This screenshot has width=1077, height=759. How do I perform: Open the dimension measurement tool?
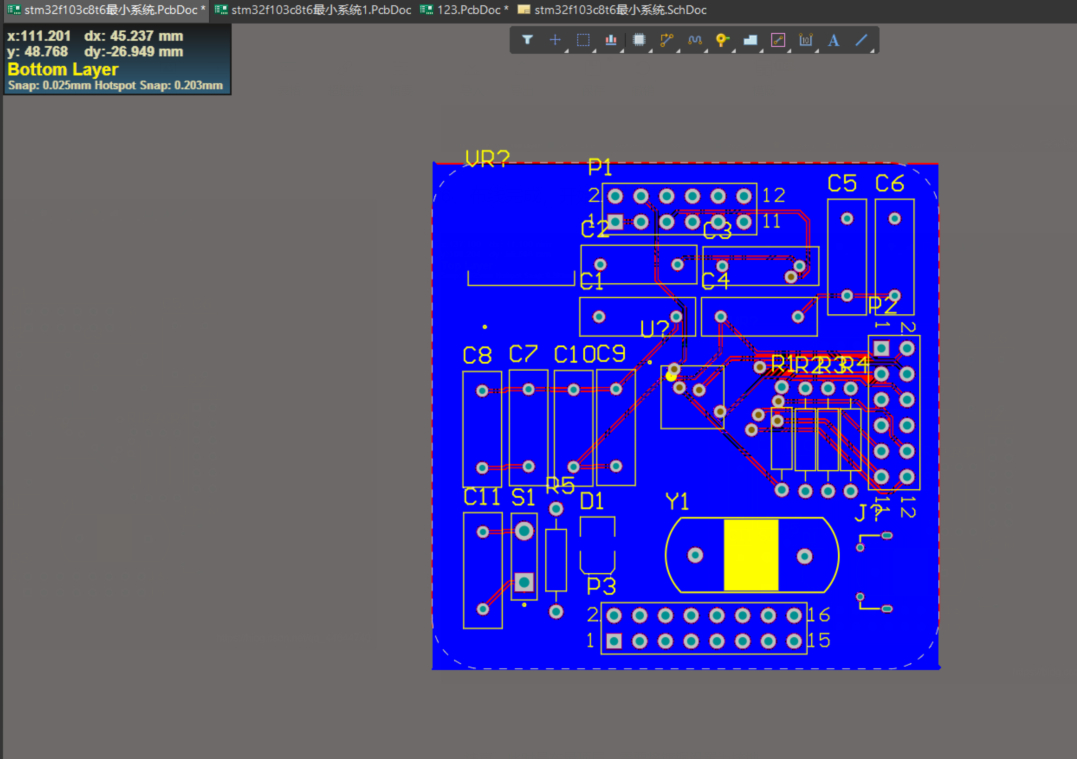(x=805, y=40)
